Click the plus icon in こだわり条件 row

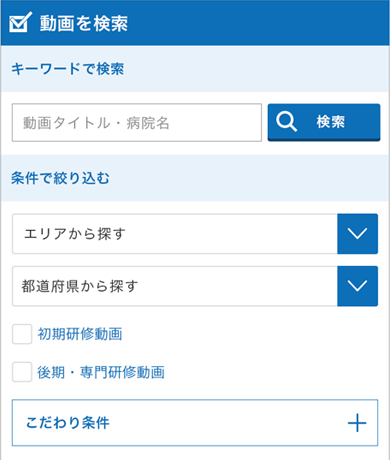coord(357,423)
